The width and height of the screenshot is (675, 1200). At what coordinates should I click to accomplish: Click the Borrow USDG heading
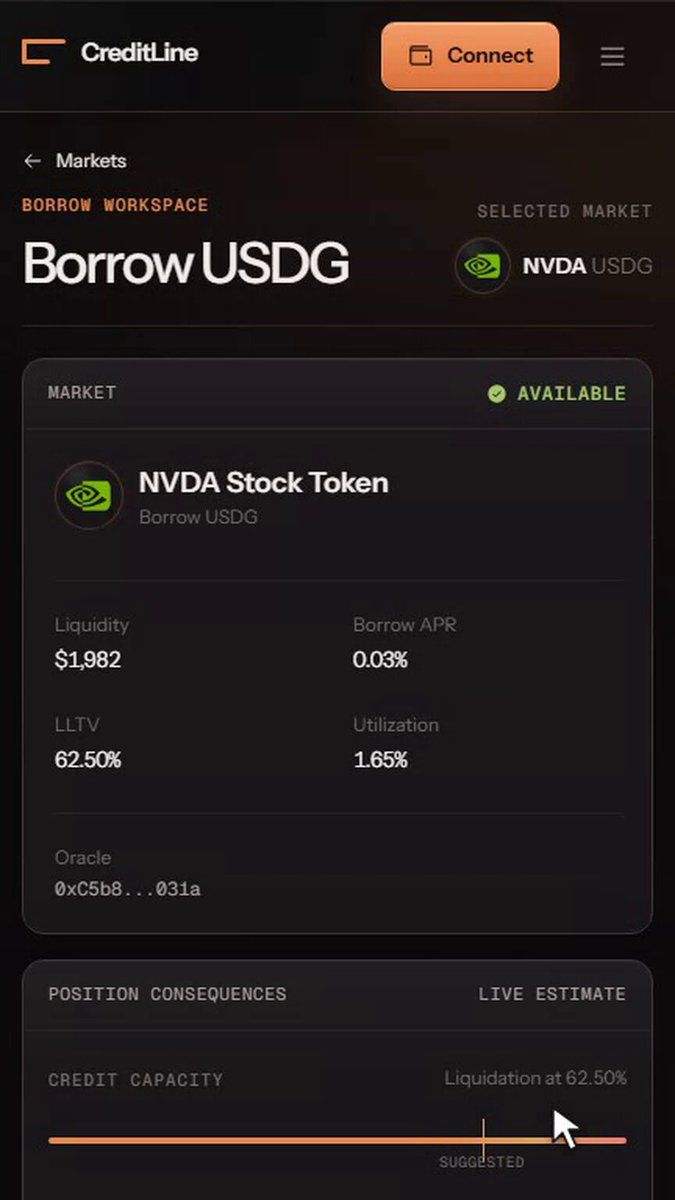click(186, 264)
